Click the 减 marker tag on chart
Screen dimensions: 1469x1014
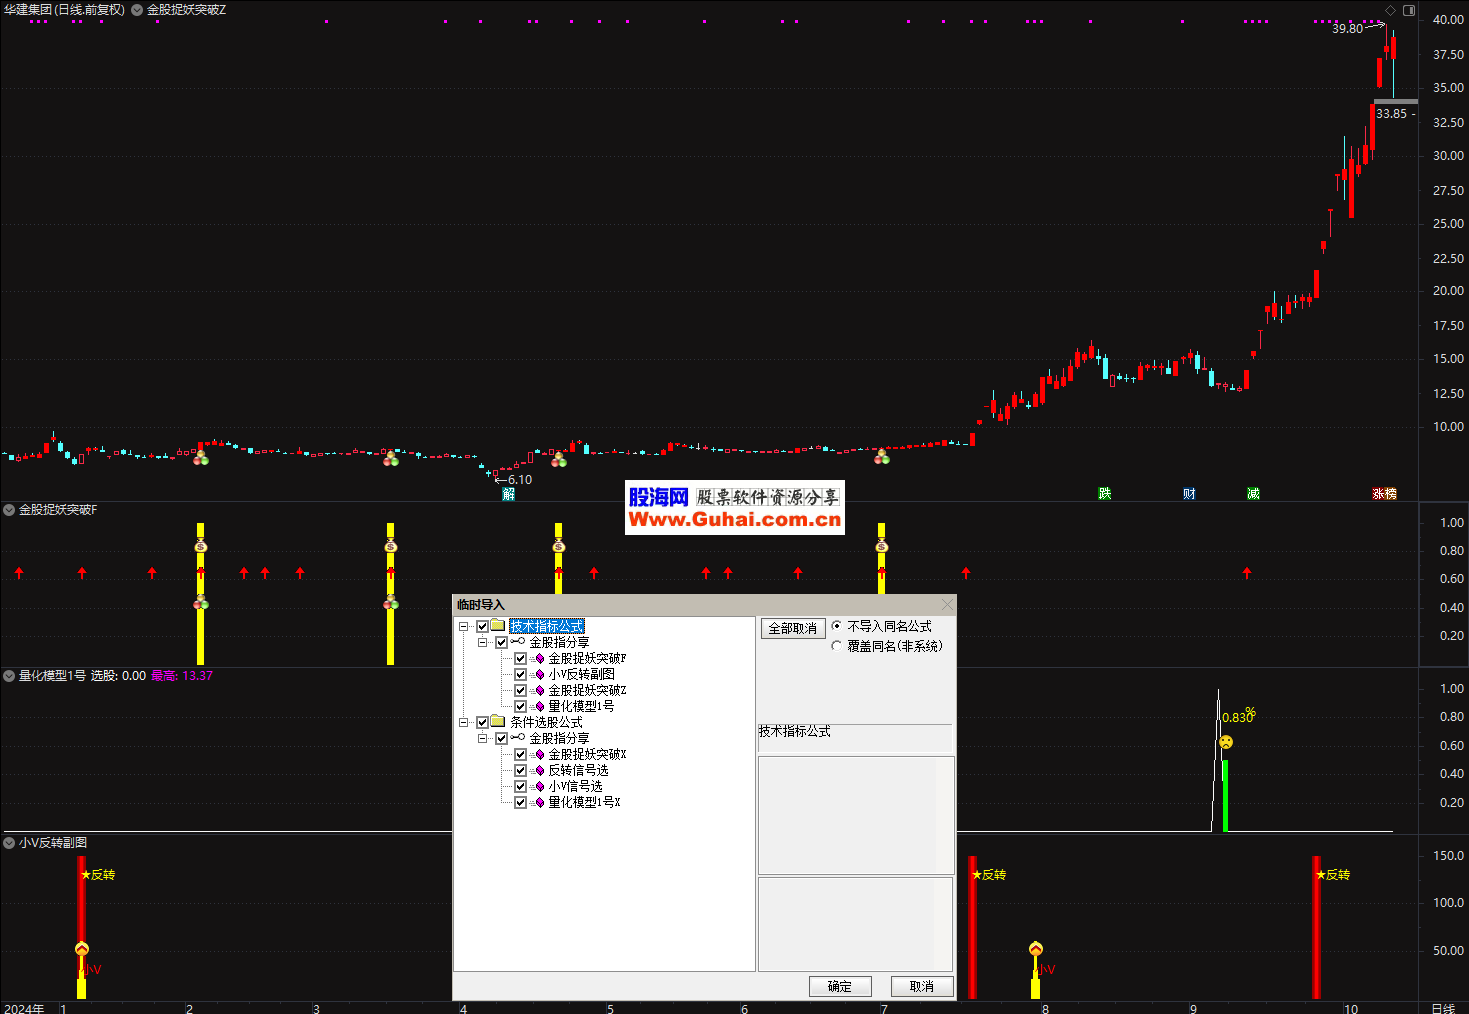click(1253, 494)
